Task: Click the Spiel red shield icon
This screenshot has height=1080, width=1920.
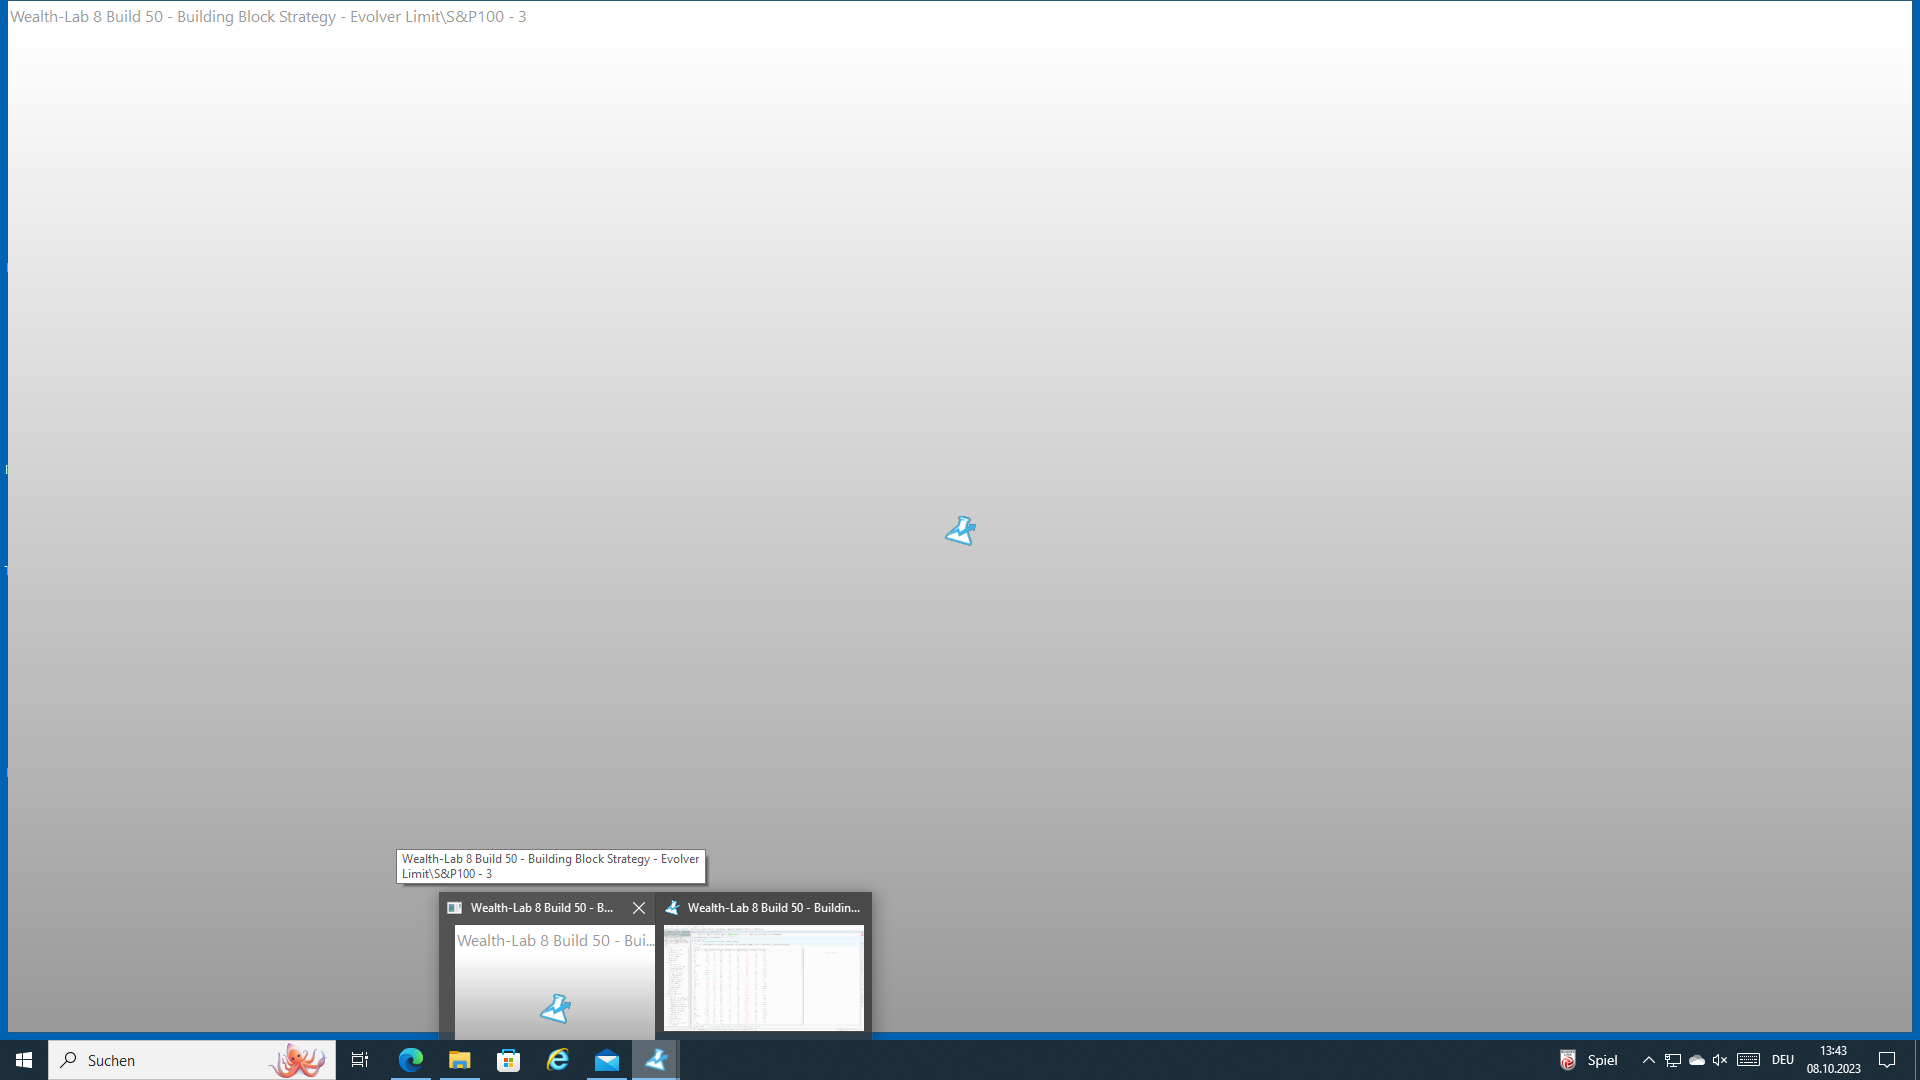Action: coord(1568,1060)
